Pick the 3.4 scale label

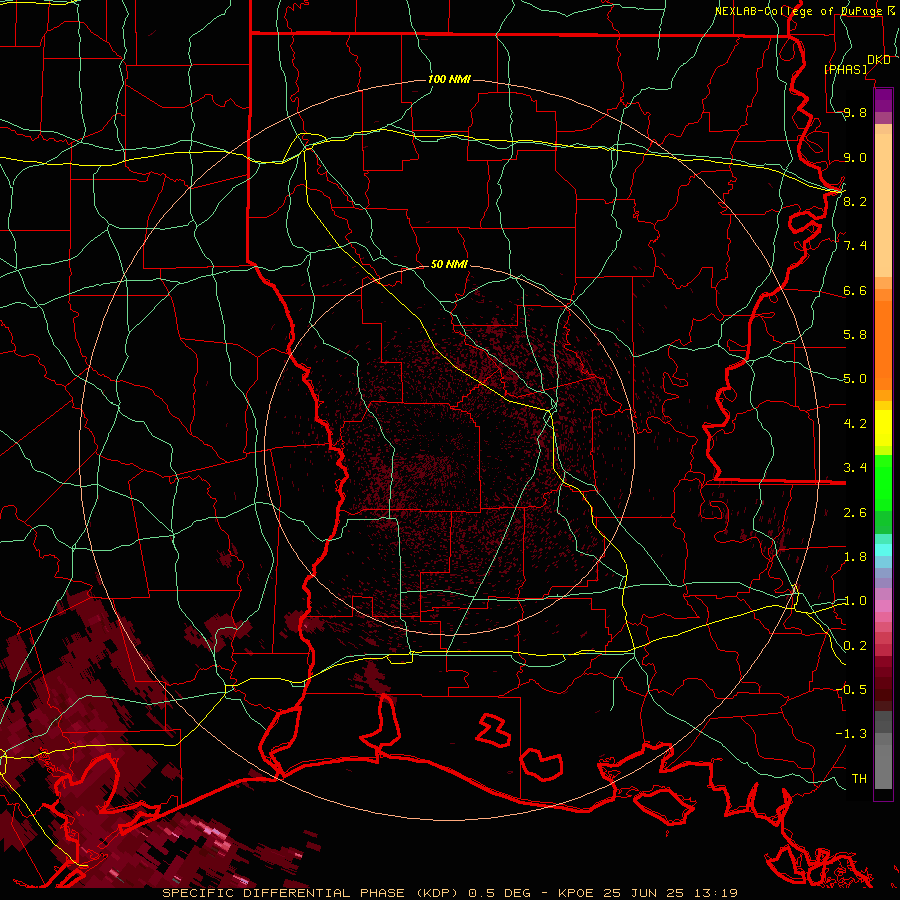855,468
